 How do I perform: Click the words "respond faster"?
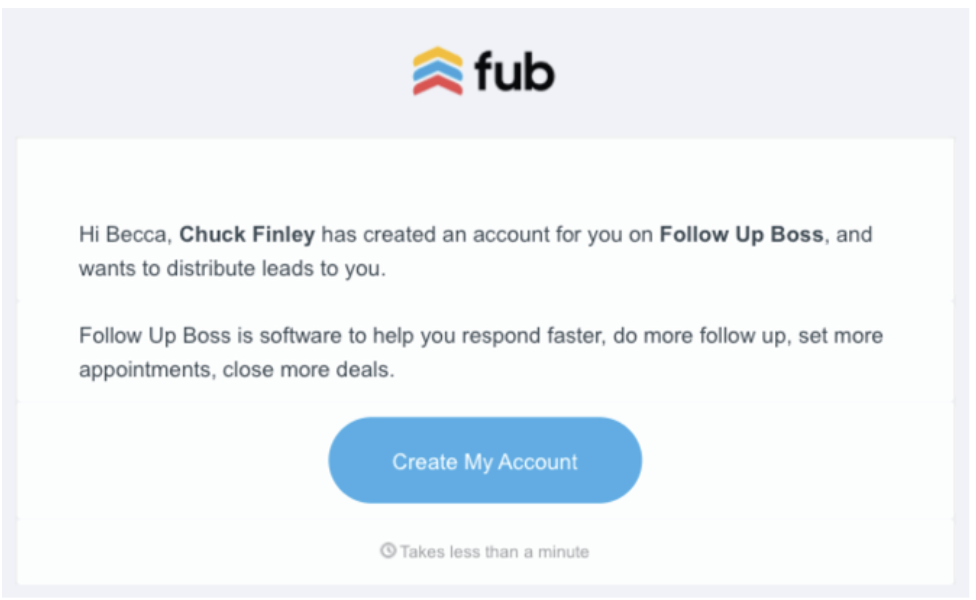point(562,335)
